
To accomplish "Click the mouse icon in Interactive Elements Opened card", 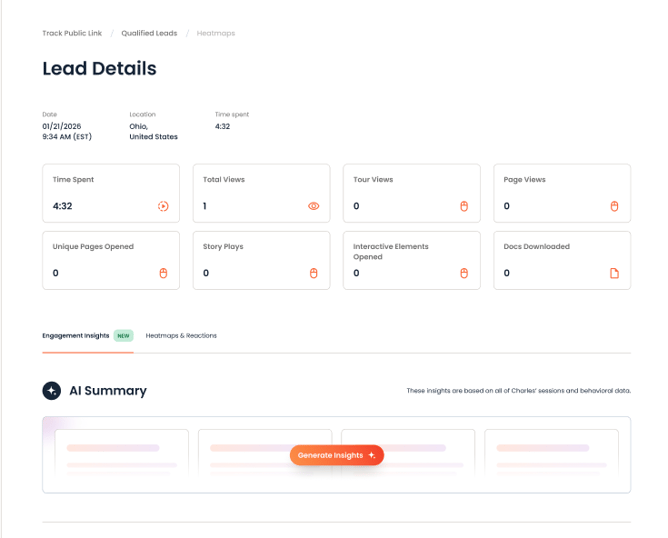I will pos(464,273).
